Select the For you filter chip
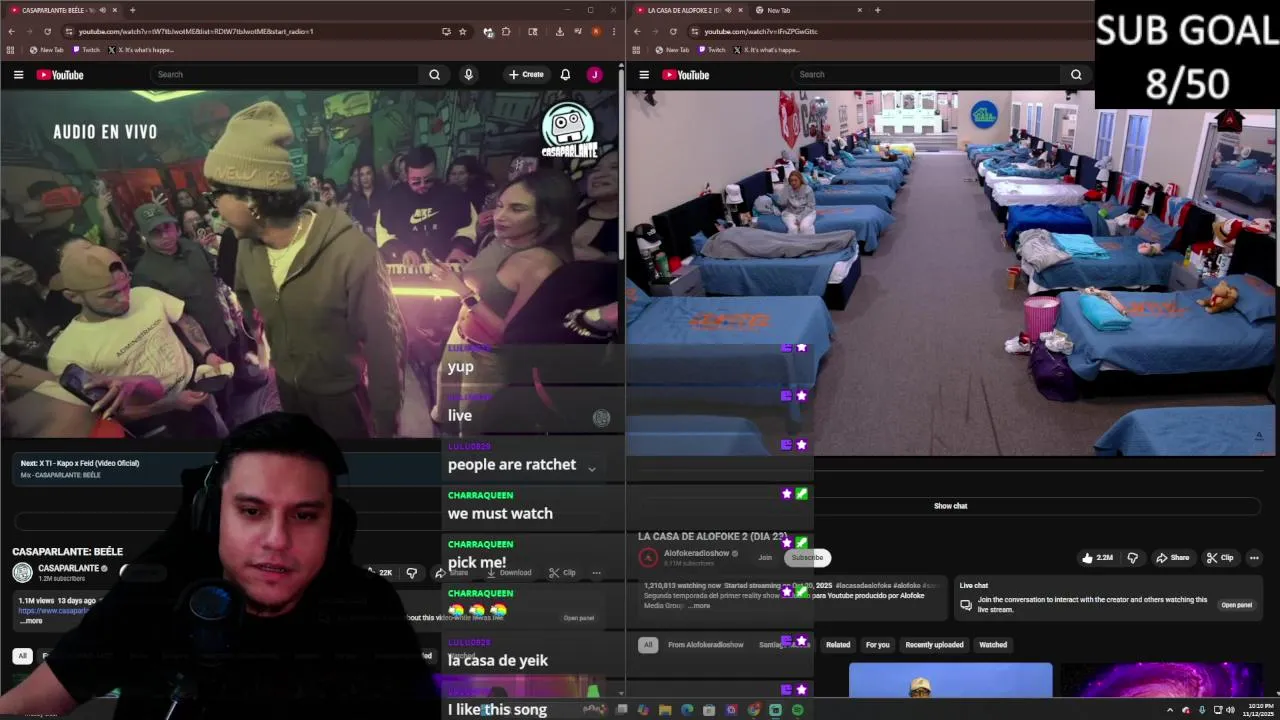Viewport: 1280px width, 720px height. 877,645
